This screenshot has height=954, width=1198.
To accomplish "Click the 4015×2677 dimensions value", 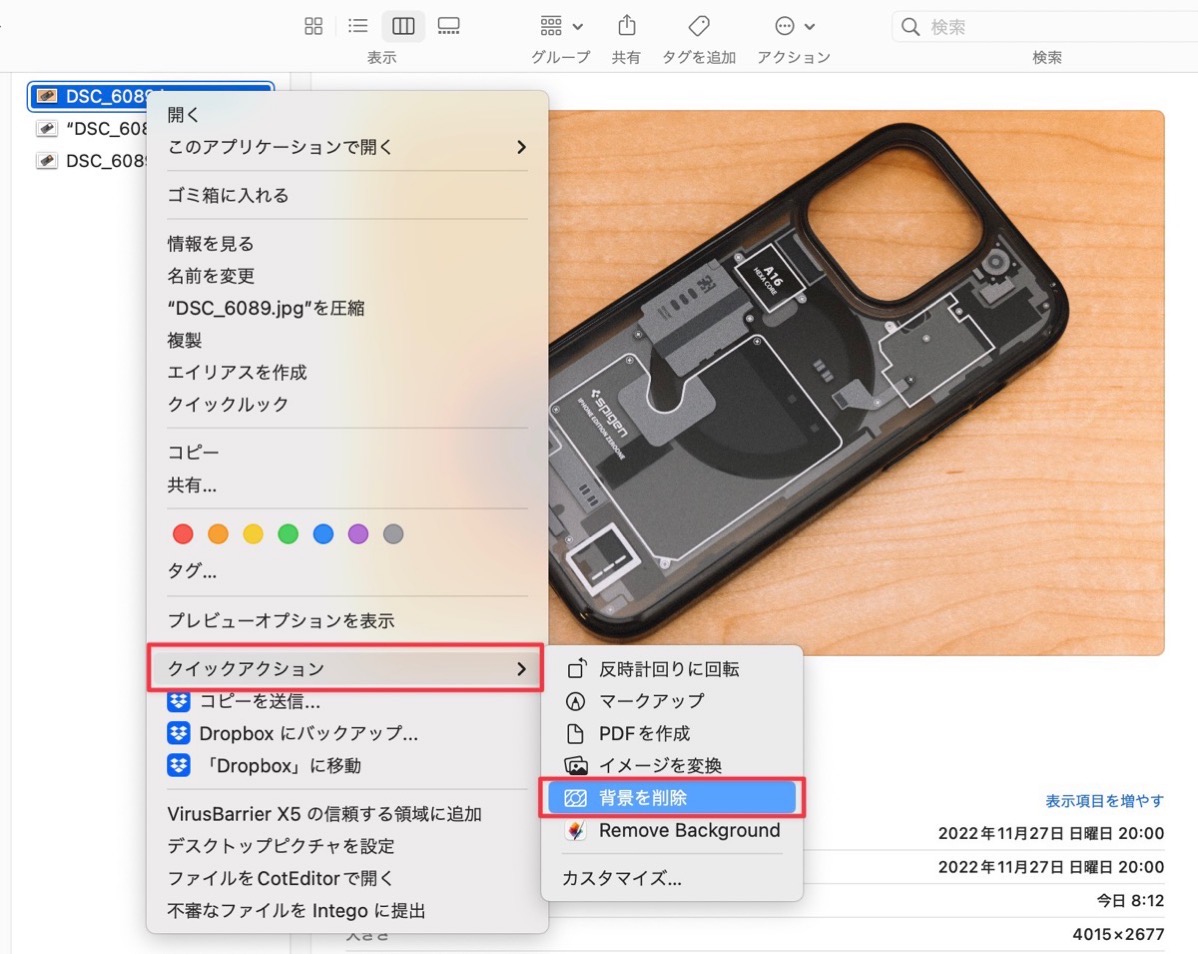I will coord(1118,933).
